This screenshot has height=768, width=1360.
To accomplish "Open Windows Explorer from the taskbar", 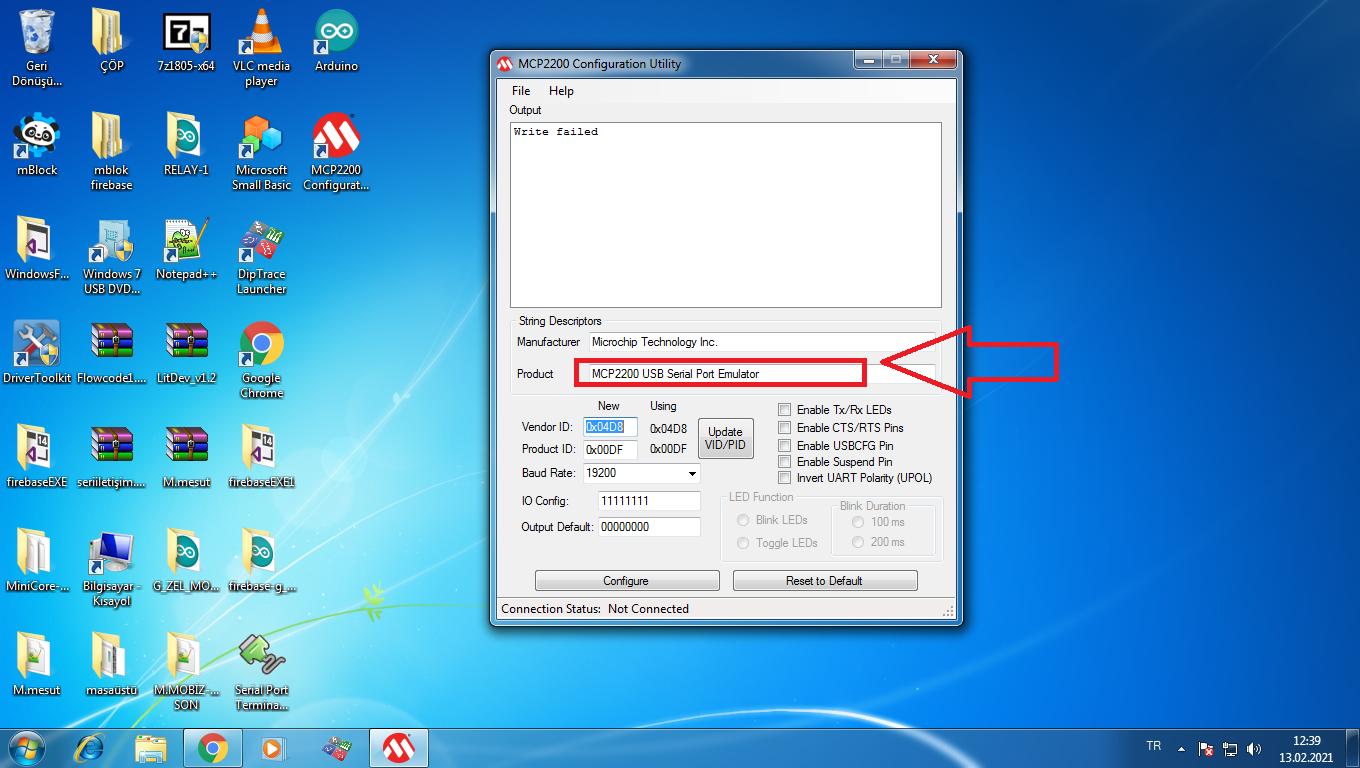I will tap(151, 747).
